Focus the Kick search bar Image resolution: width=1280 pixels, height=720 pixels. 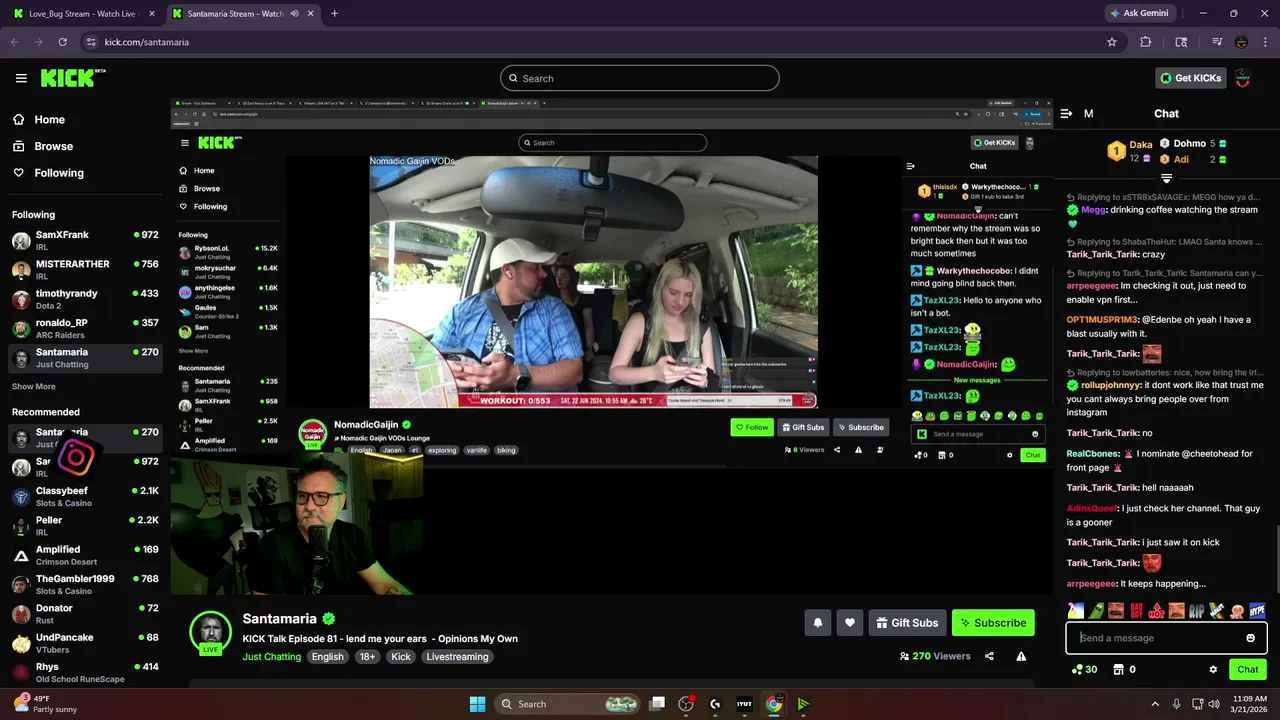point(640,78)
